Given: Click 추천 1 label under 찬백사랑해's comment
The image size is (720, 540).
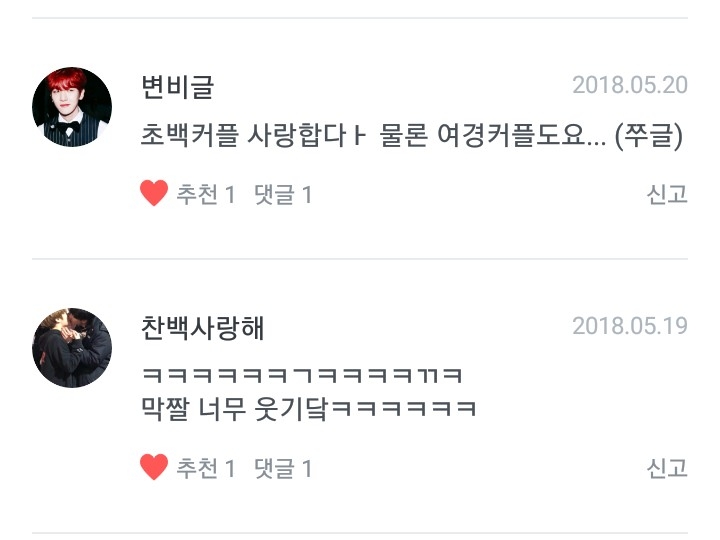Looking at the screenshot, I should point(206,468).
